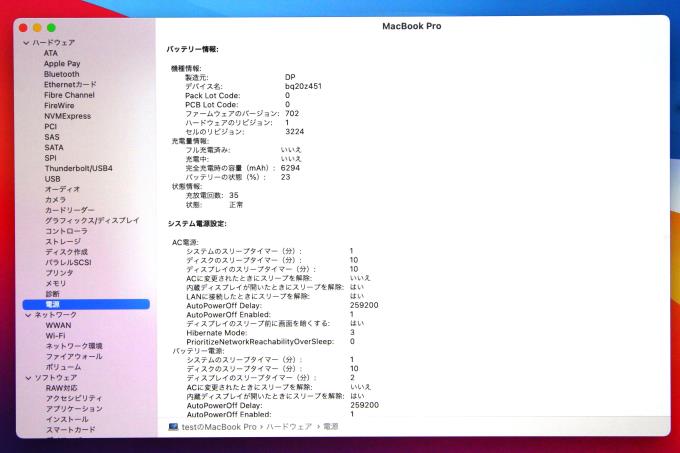Click the green zoom window button

click(51, 28)
